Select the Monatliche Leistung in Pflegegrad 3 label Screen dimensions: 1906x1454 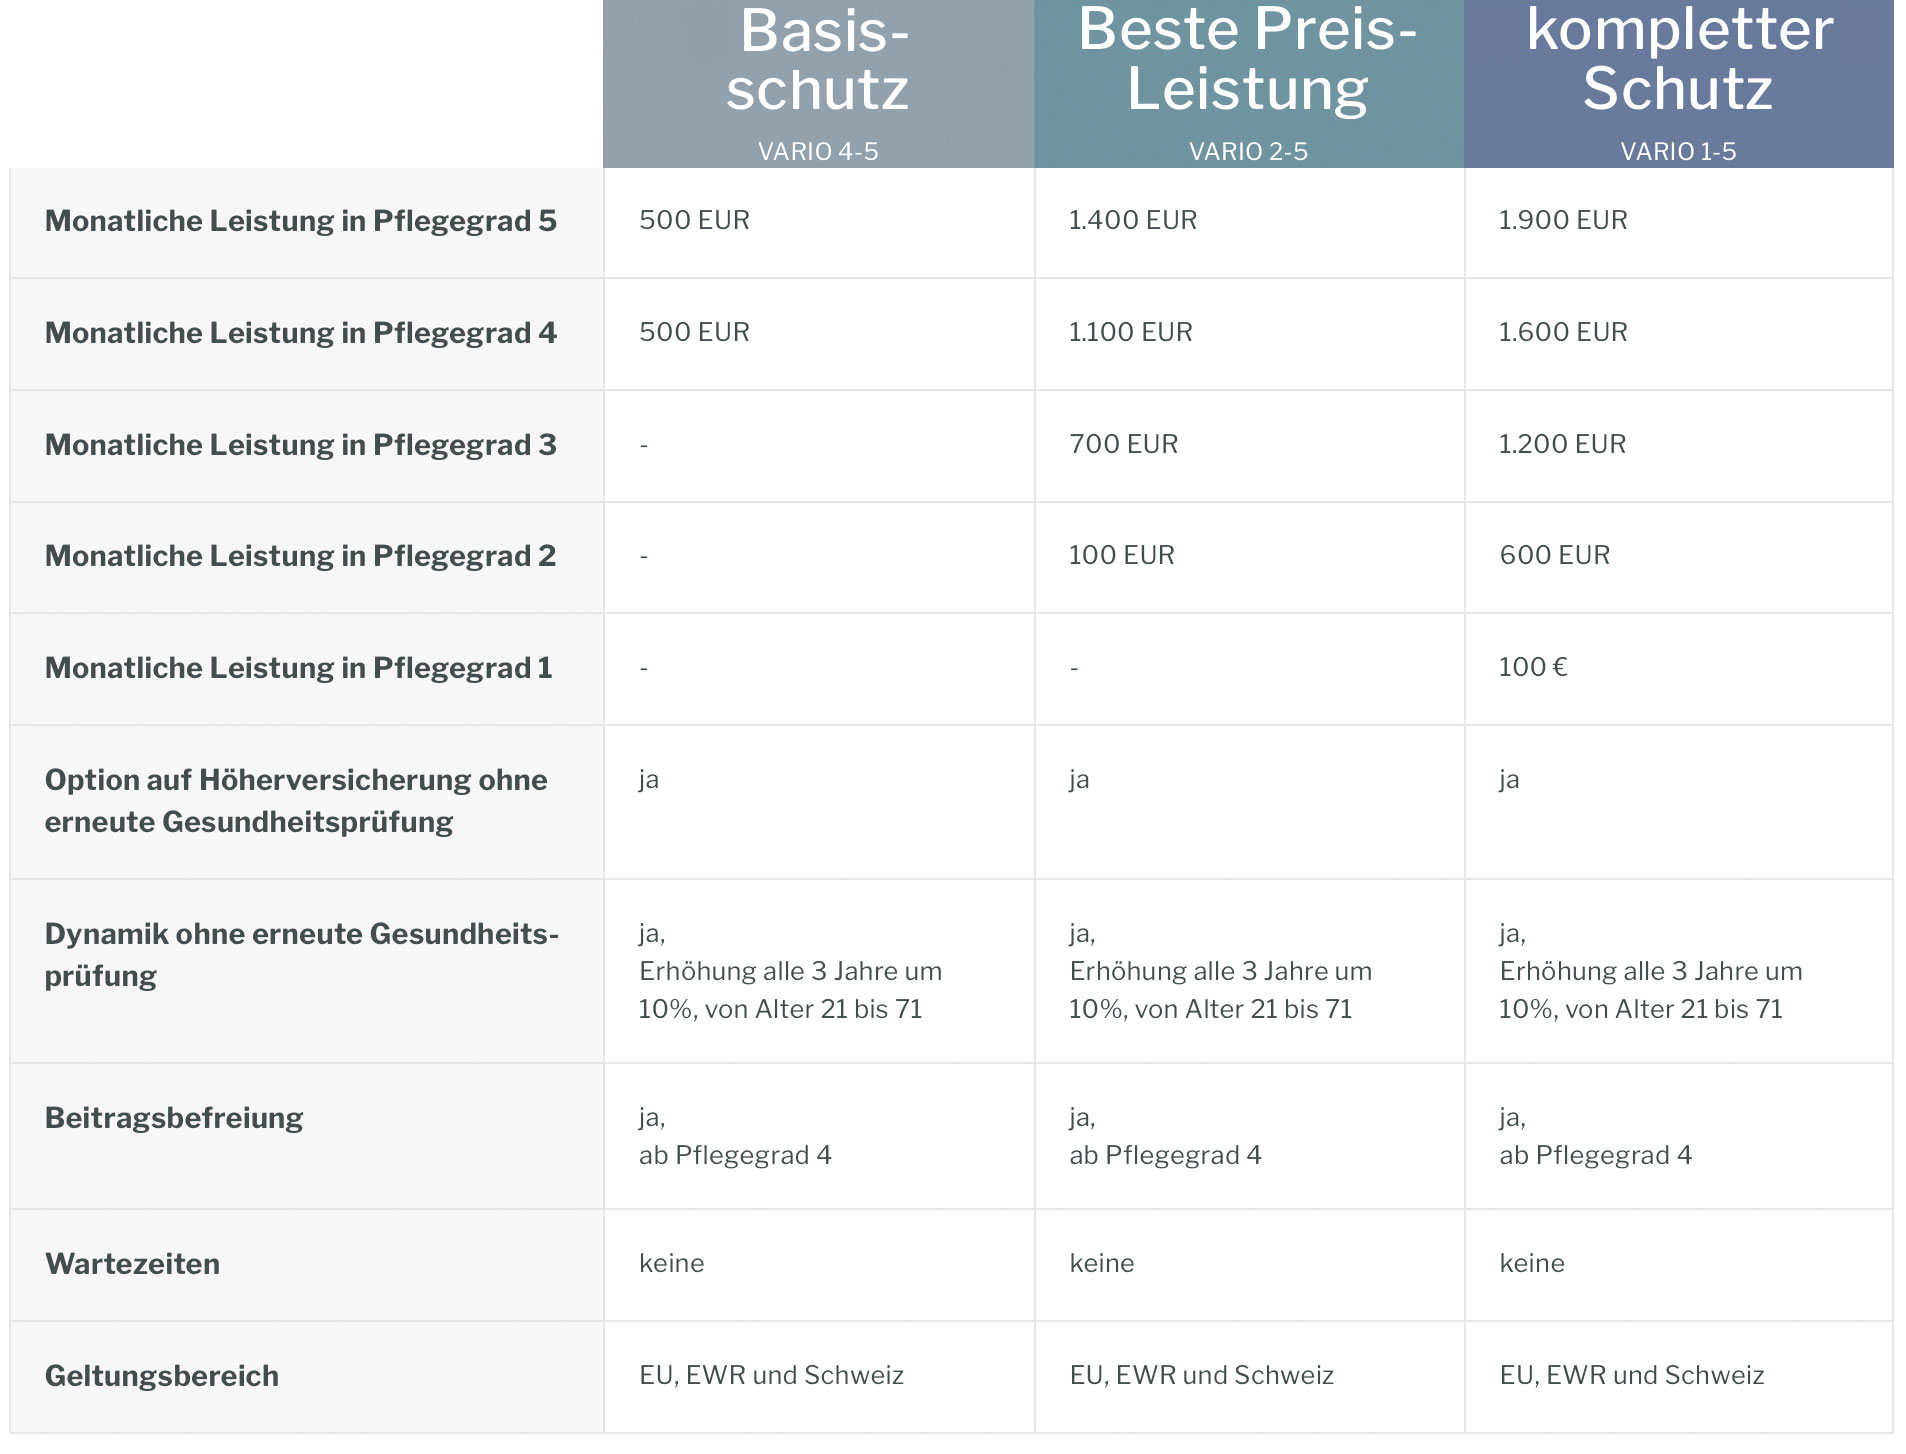pos(300,445)
